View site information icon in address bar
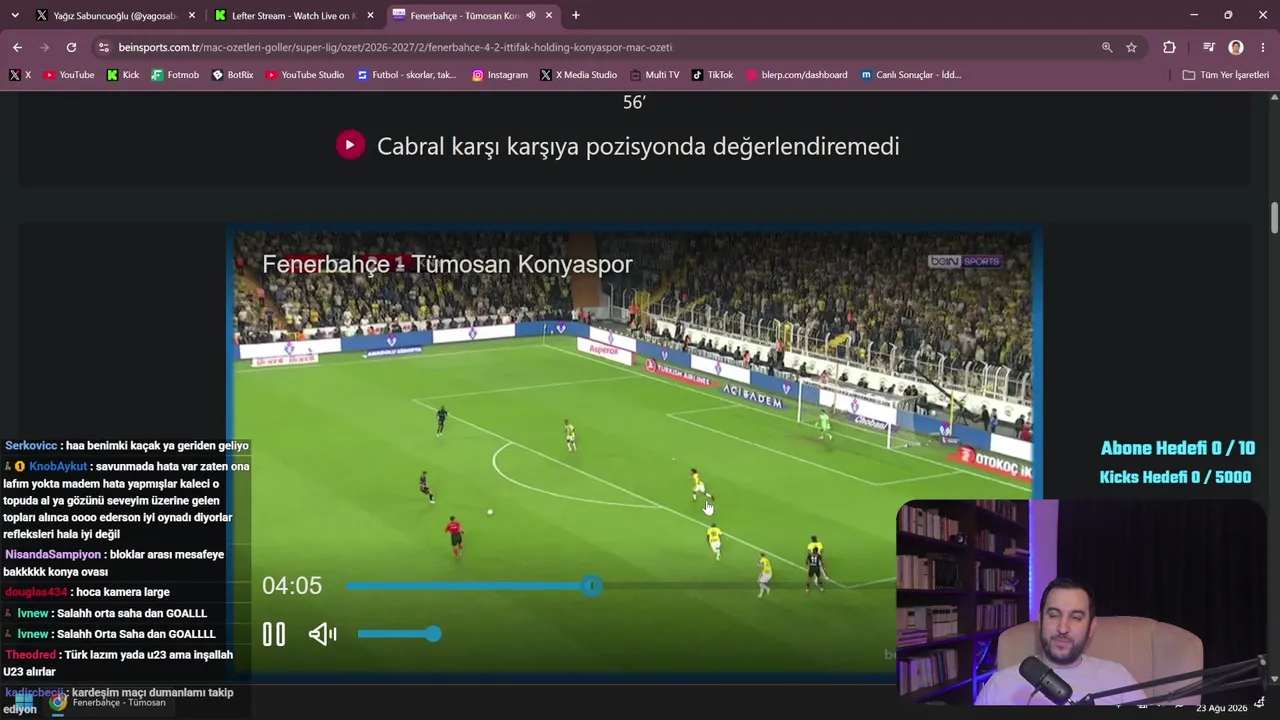1280x720 pixels. click(103, 47)
